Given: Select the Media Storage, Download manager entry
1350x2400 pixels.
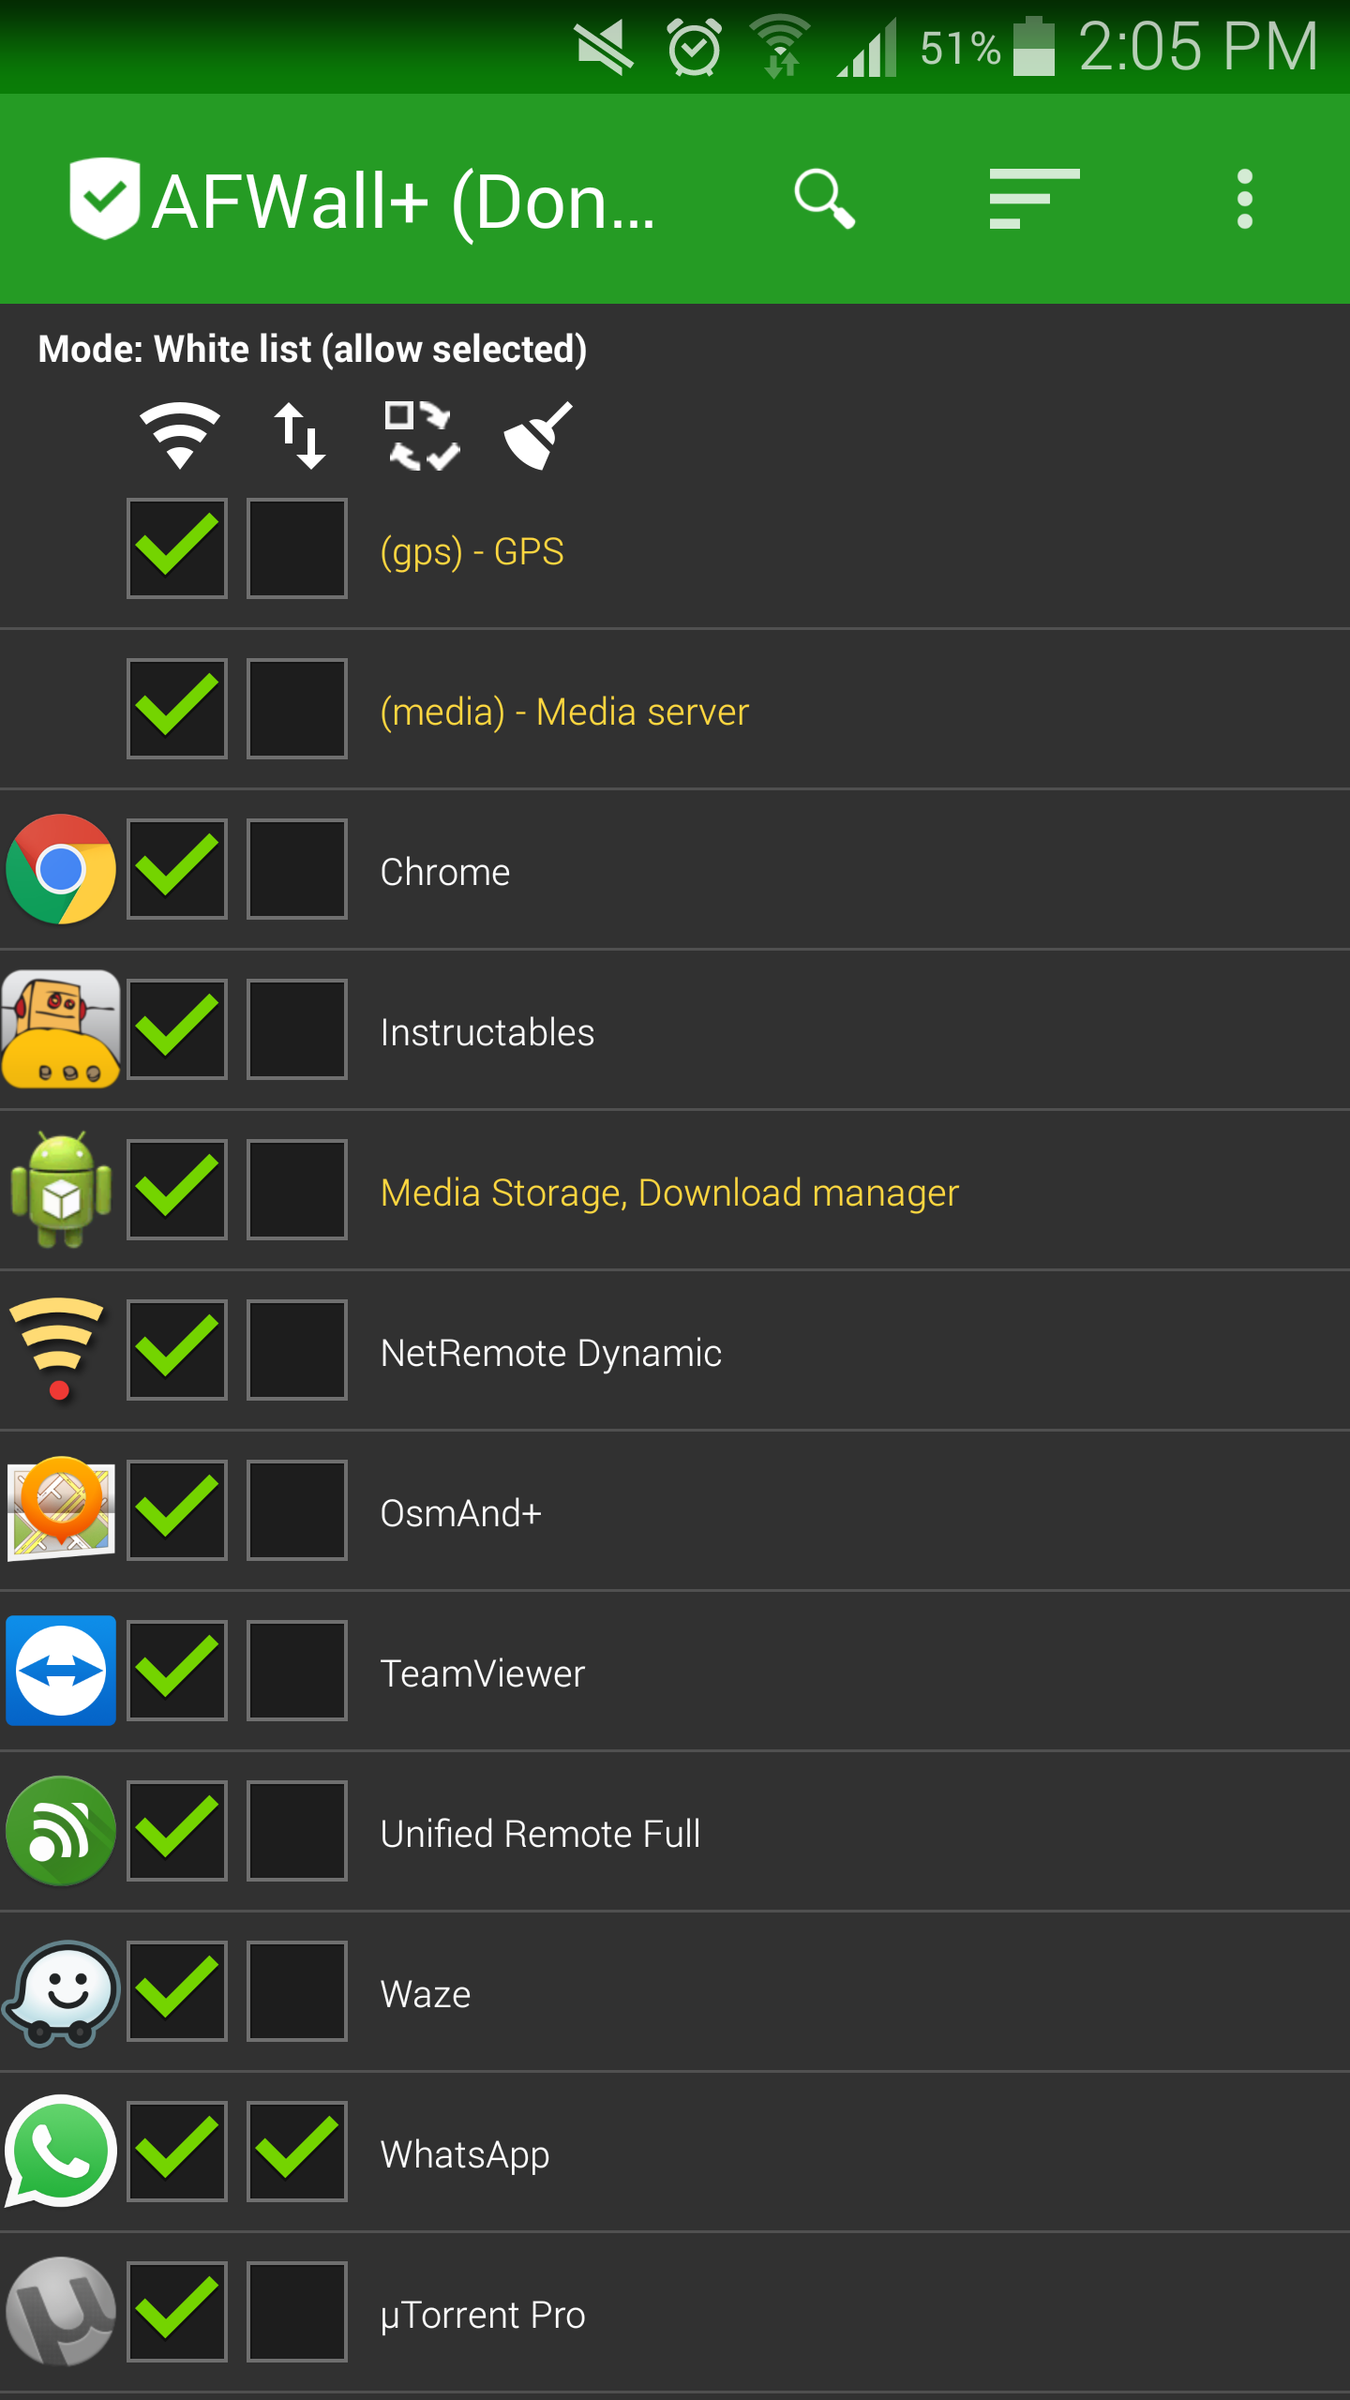Looking at the screenshot, I should pyautogui.click(x=669, y=1192).
